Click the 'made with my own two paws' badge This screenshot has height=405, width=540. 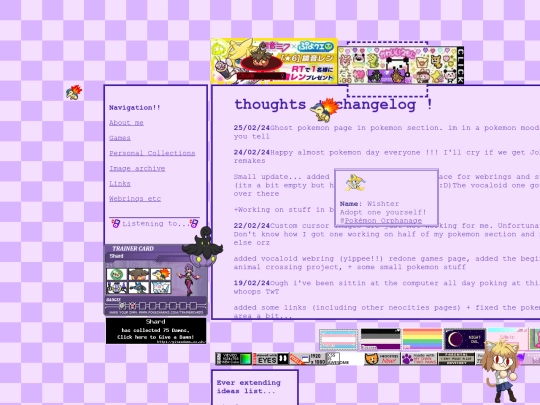(x=419, y=359)
